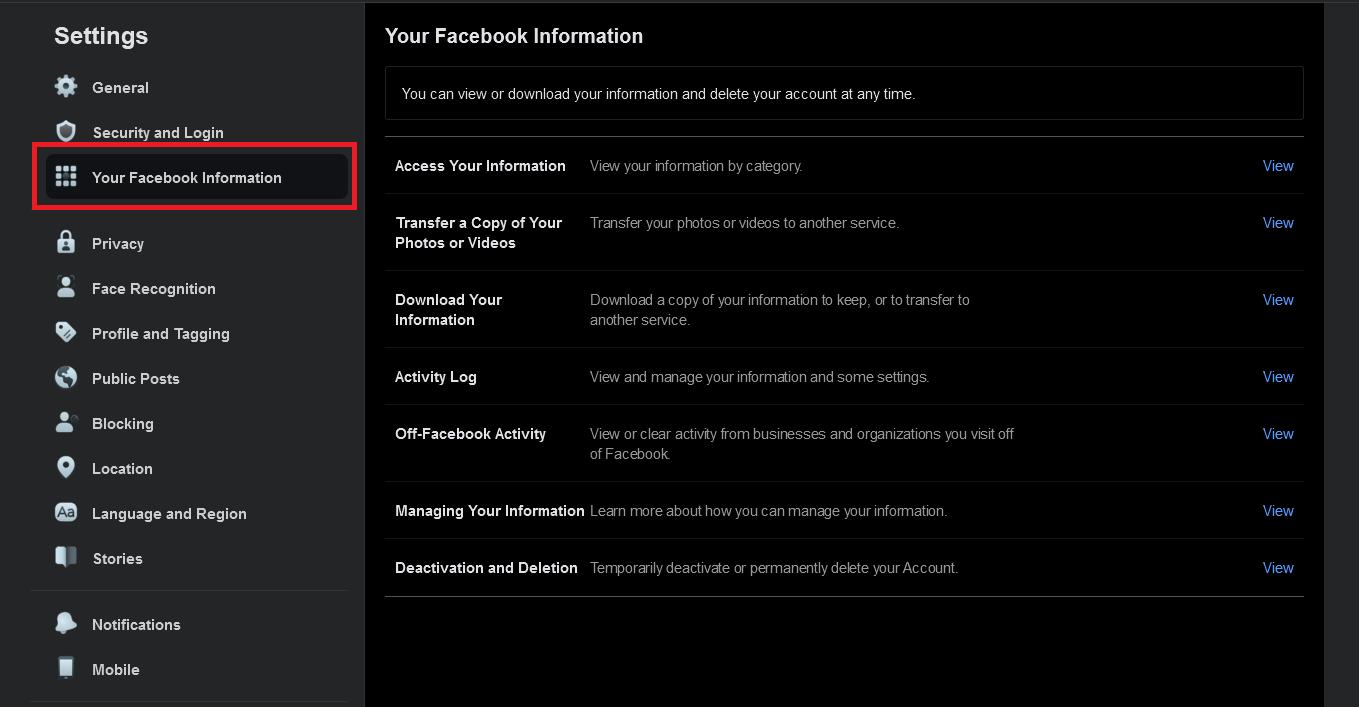Click View for Off-Facebook Activity

coord(1278,434)
